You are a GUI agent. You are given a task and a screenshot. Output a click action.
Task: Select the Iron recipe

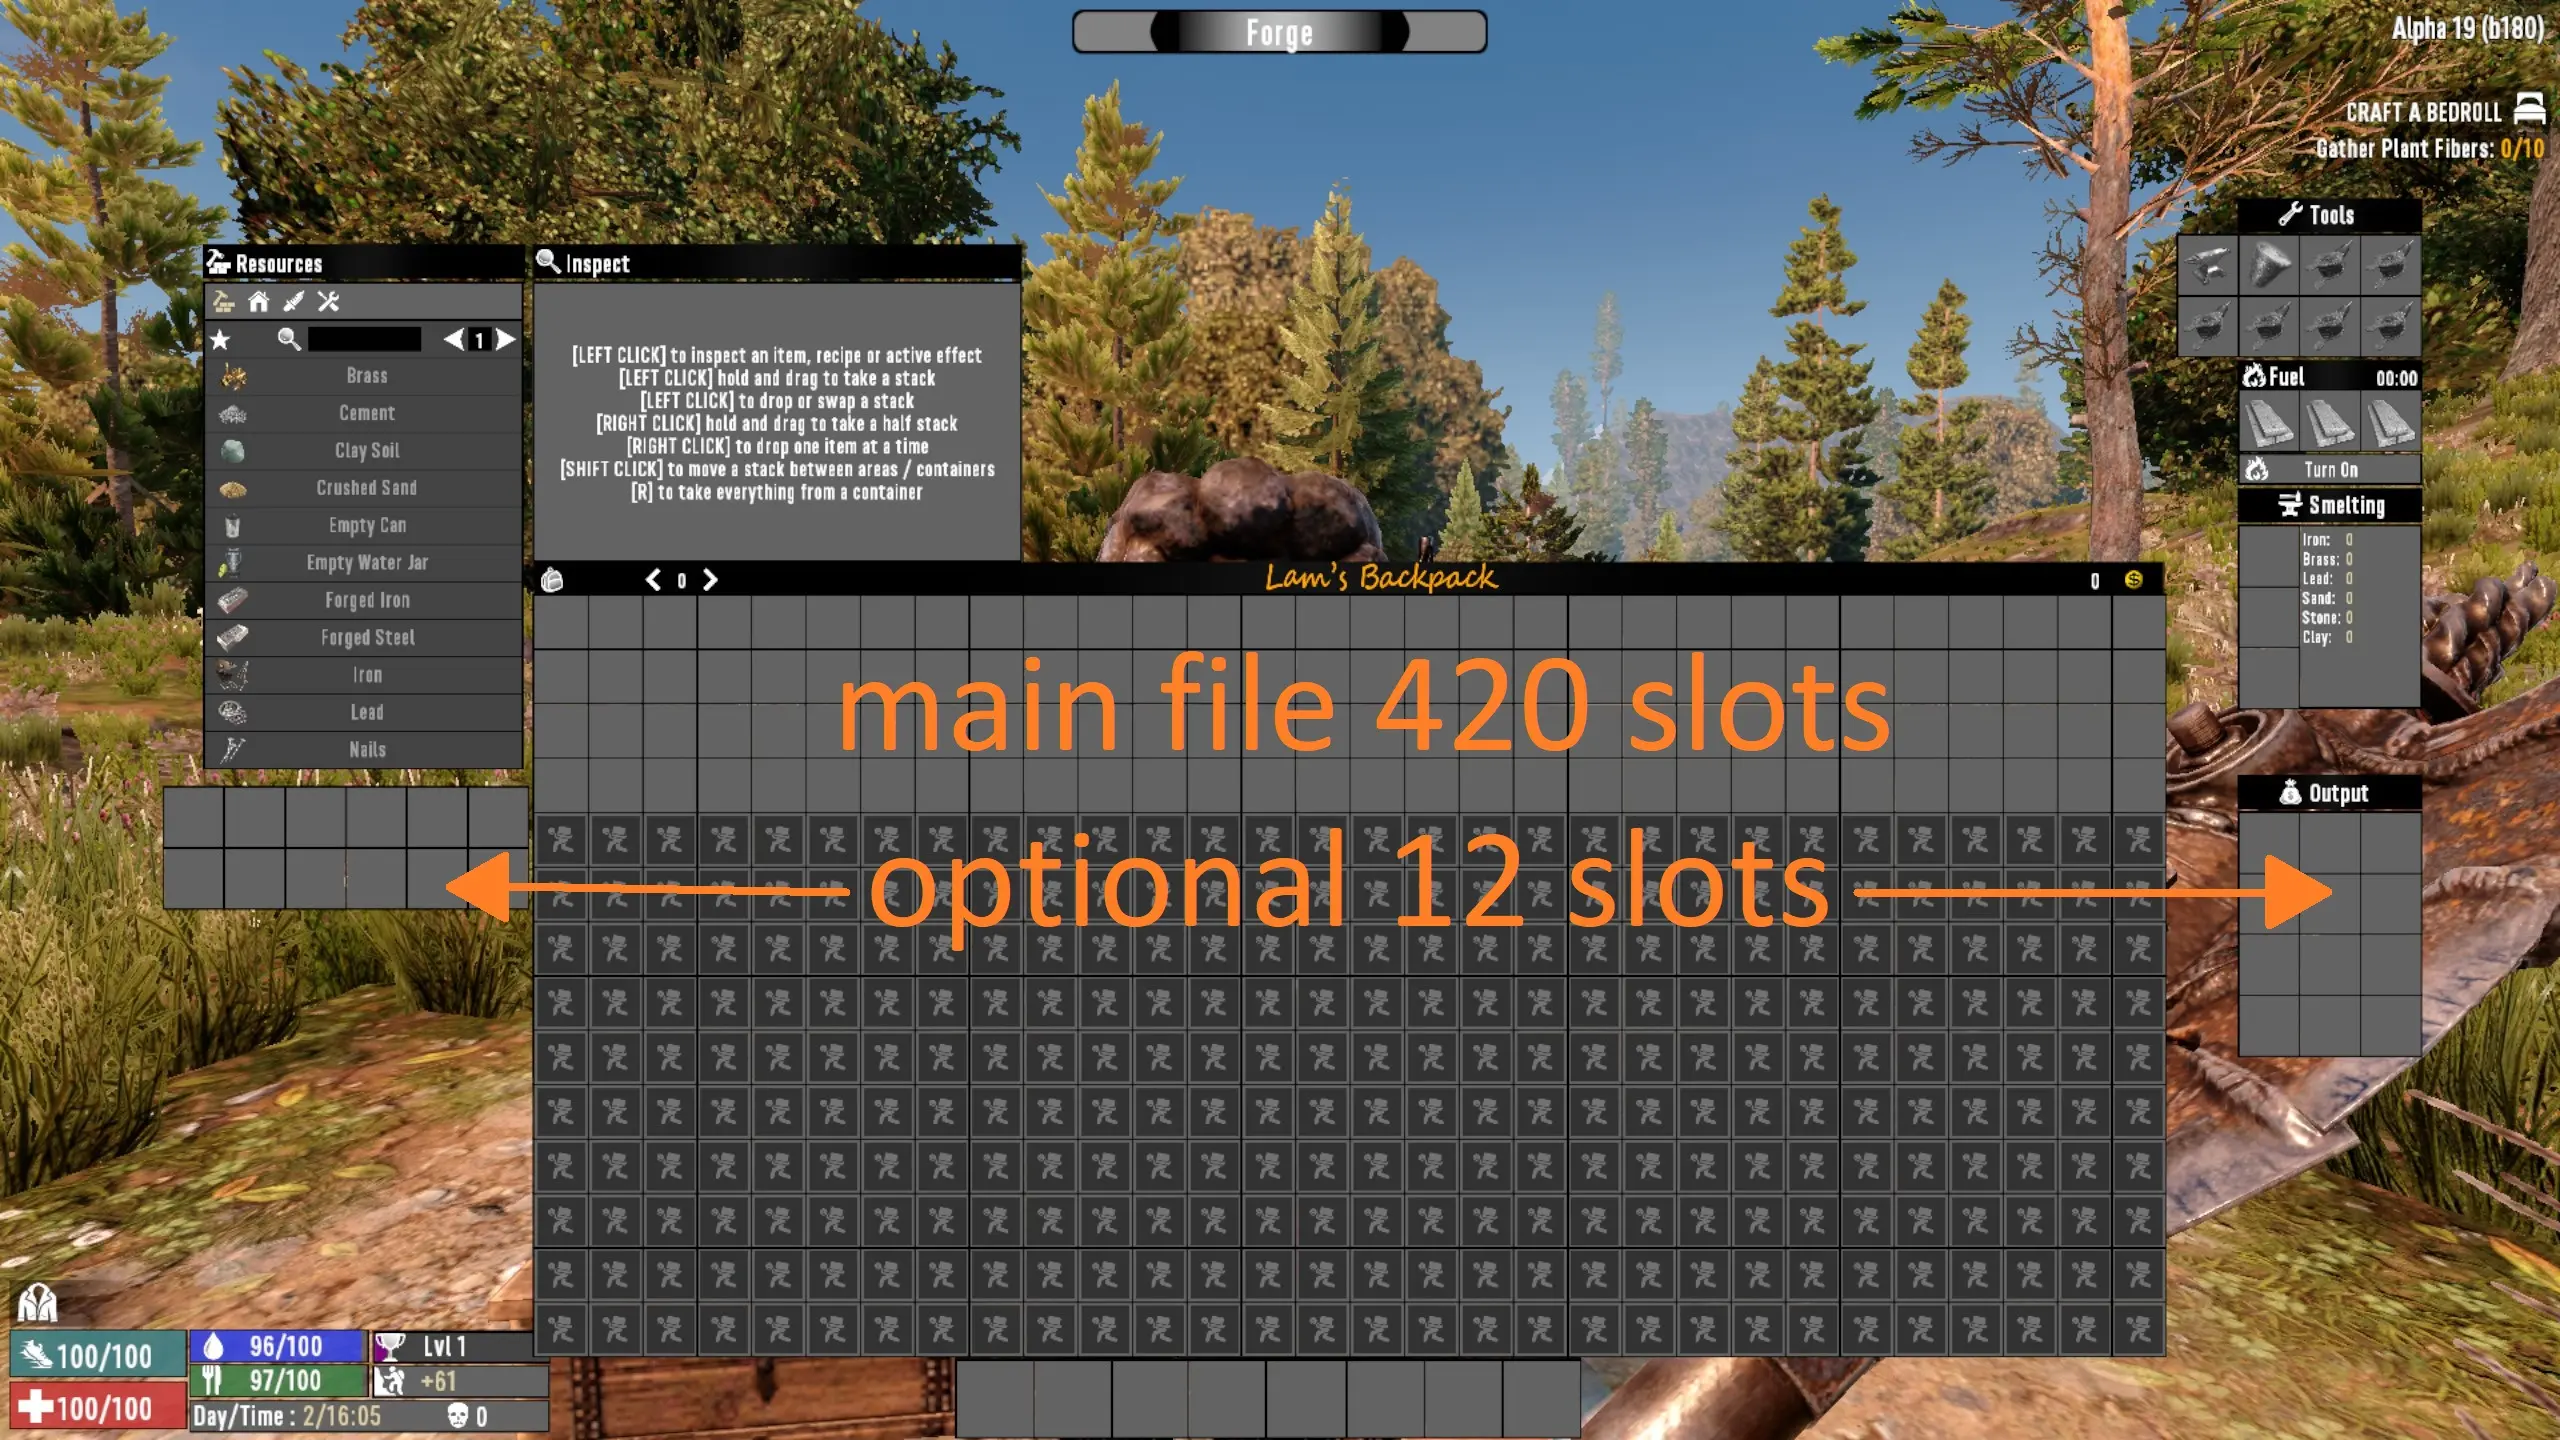[364, 675]
